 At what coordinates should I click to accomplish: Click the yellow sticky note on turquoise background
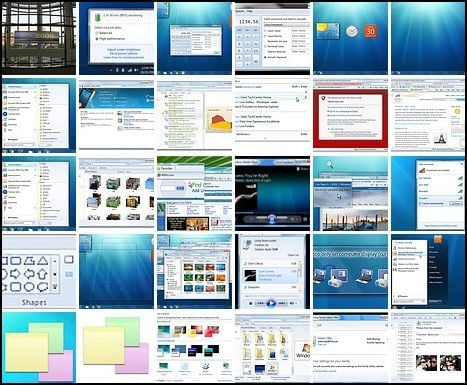27,353
